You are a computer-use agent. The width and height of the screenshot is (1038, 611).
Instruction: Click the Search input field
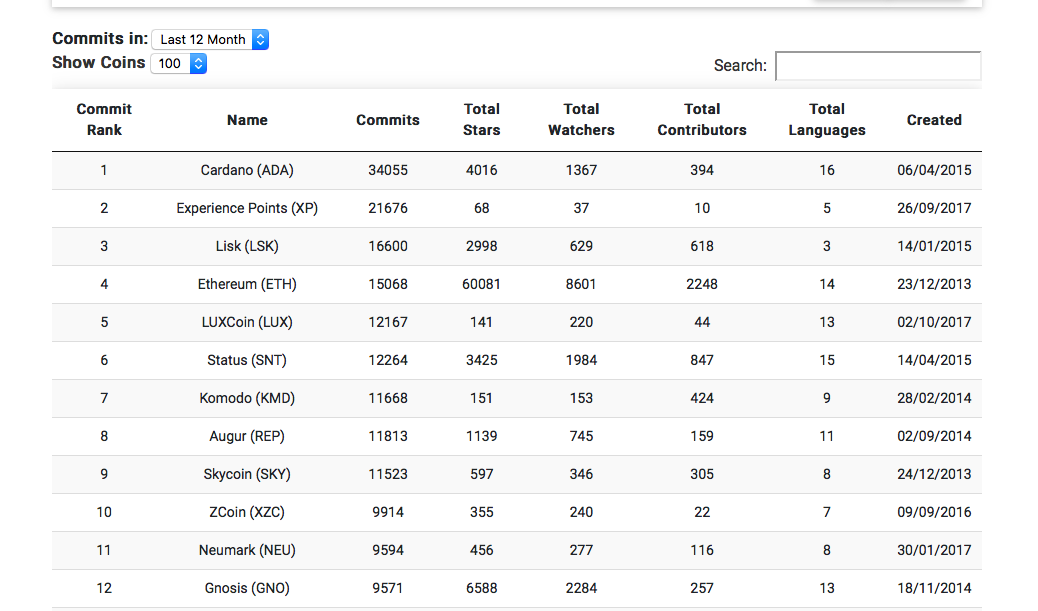point(877,66)
